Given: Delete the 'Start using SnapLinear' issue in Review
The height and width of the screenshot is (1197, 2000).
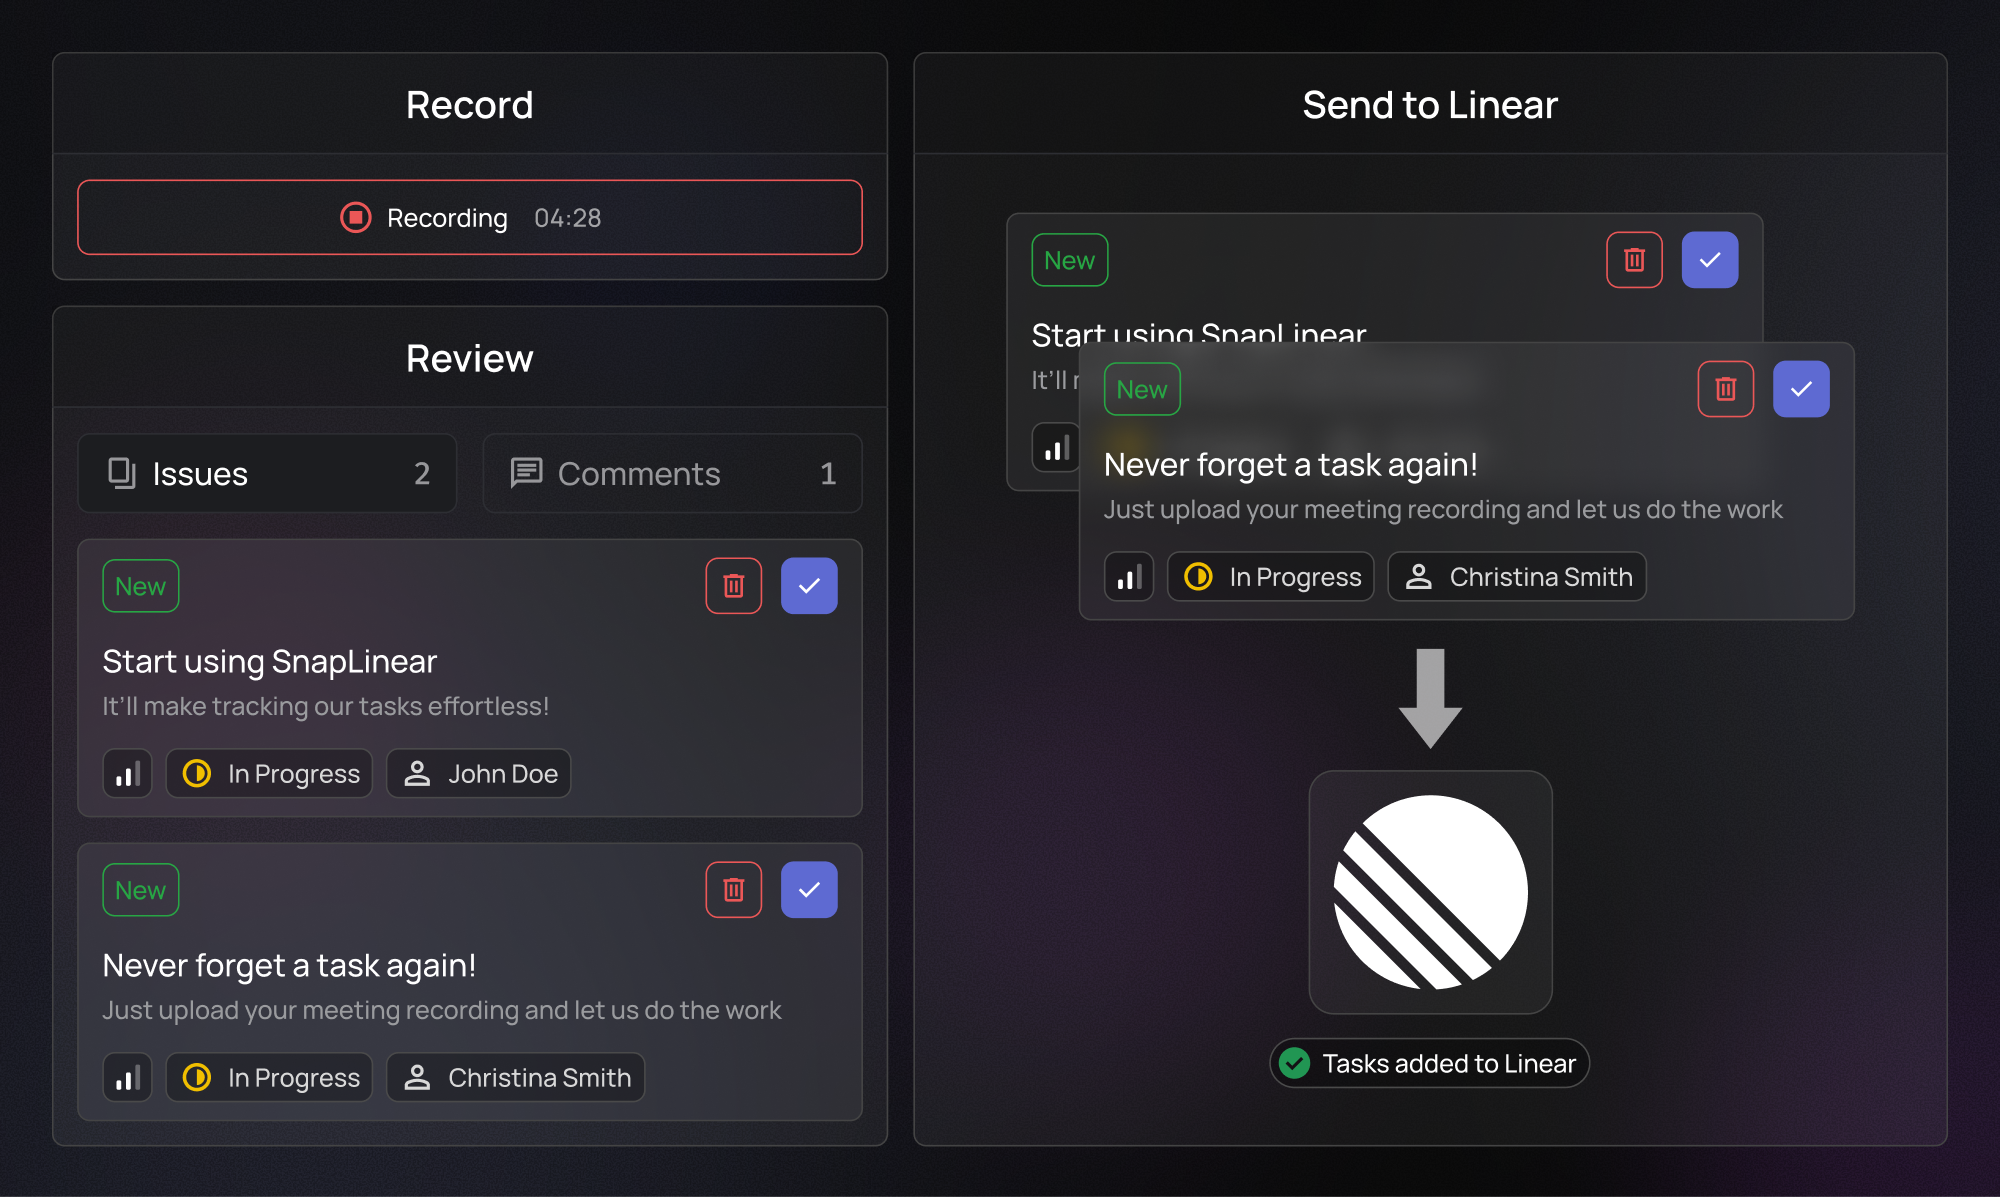Looking at the screenshot, I should (734, 586).
